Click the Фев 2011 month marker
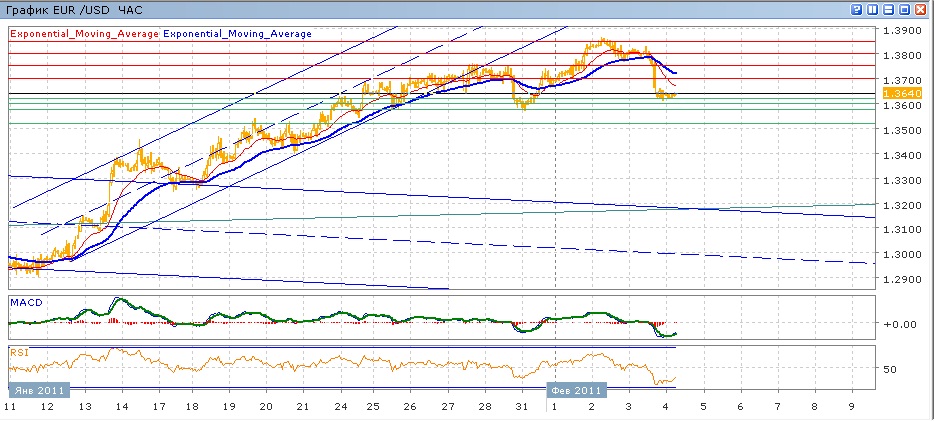The height and width of the screenshot is (421, 934). pos(577,391)
